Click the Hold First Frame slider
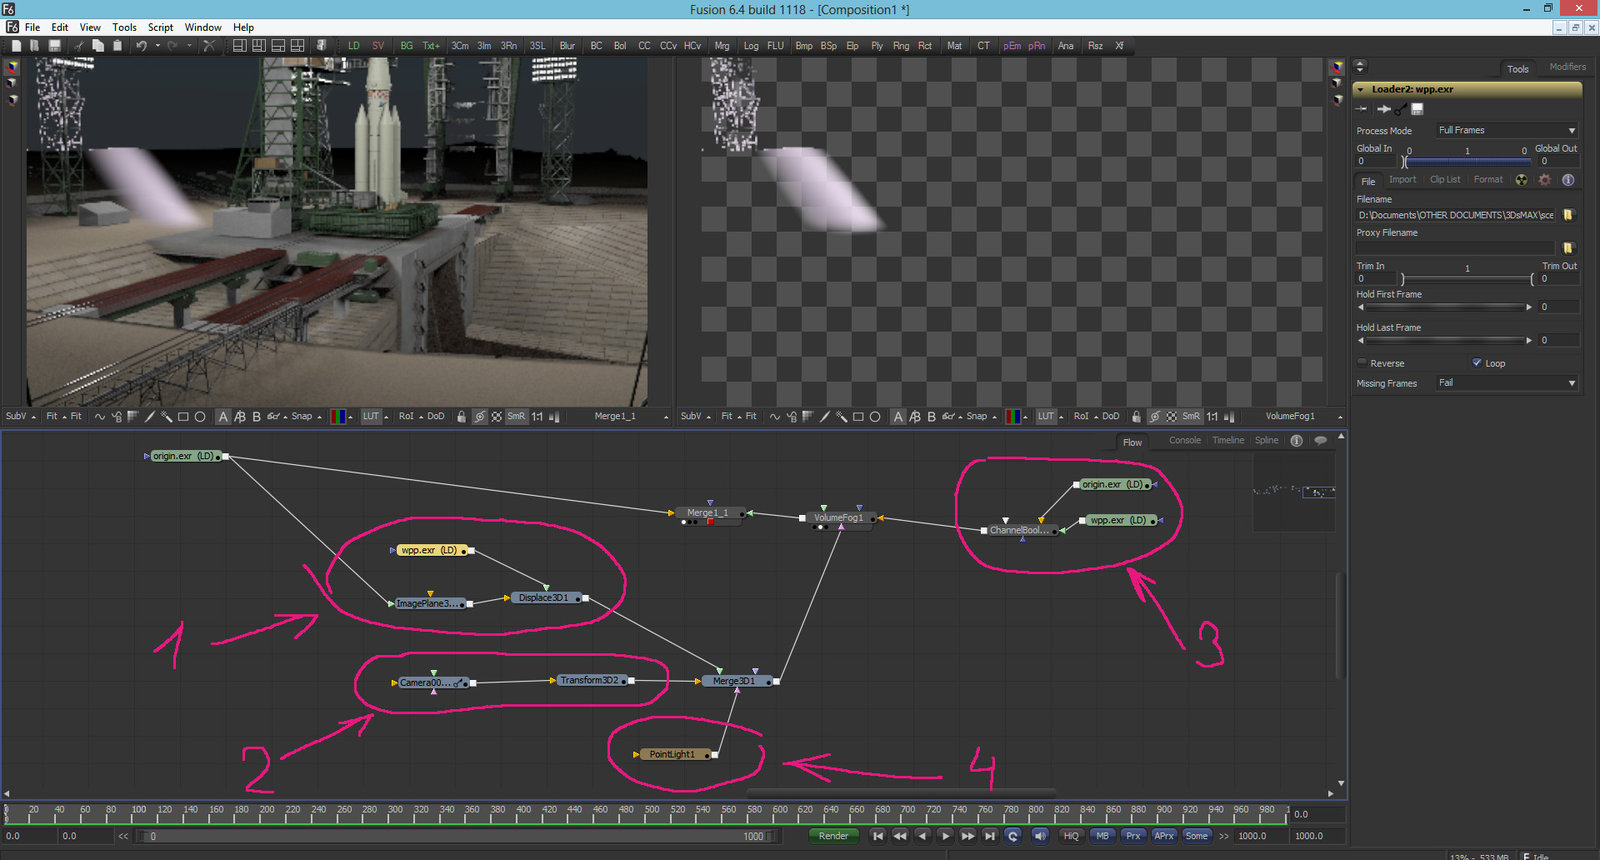 [x=1444, y=307]
